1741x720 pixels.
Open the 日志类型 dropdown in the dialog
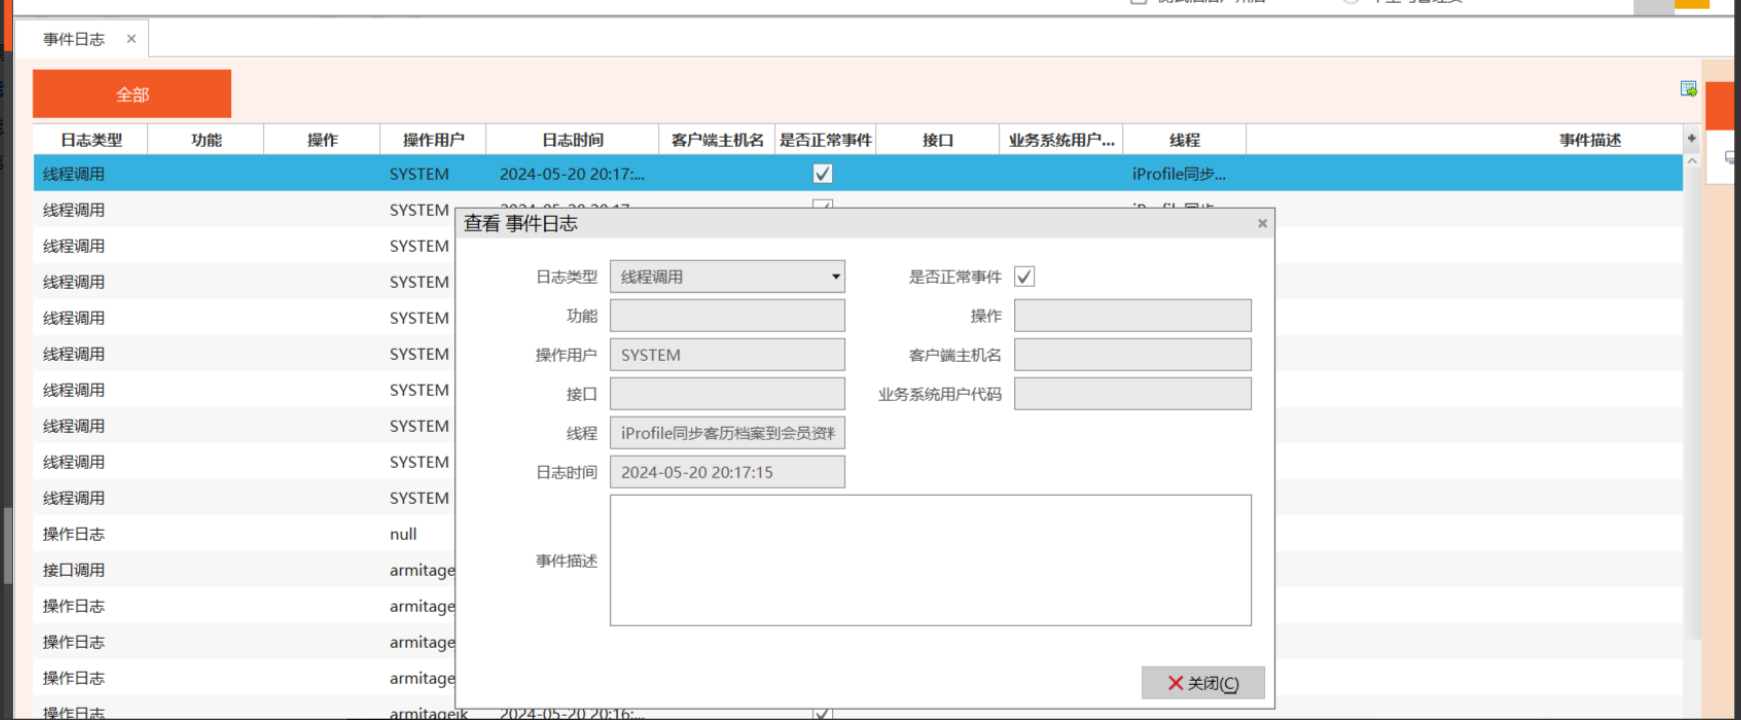click(x=835, y=277)
